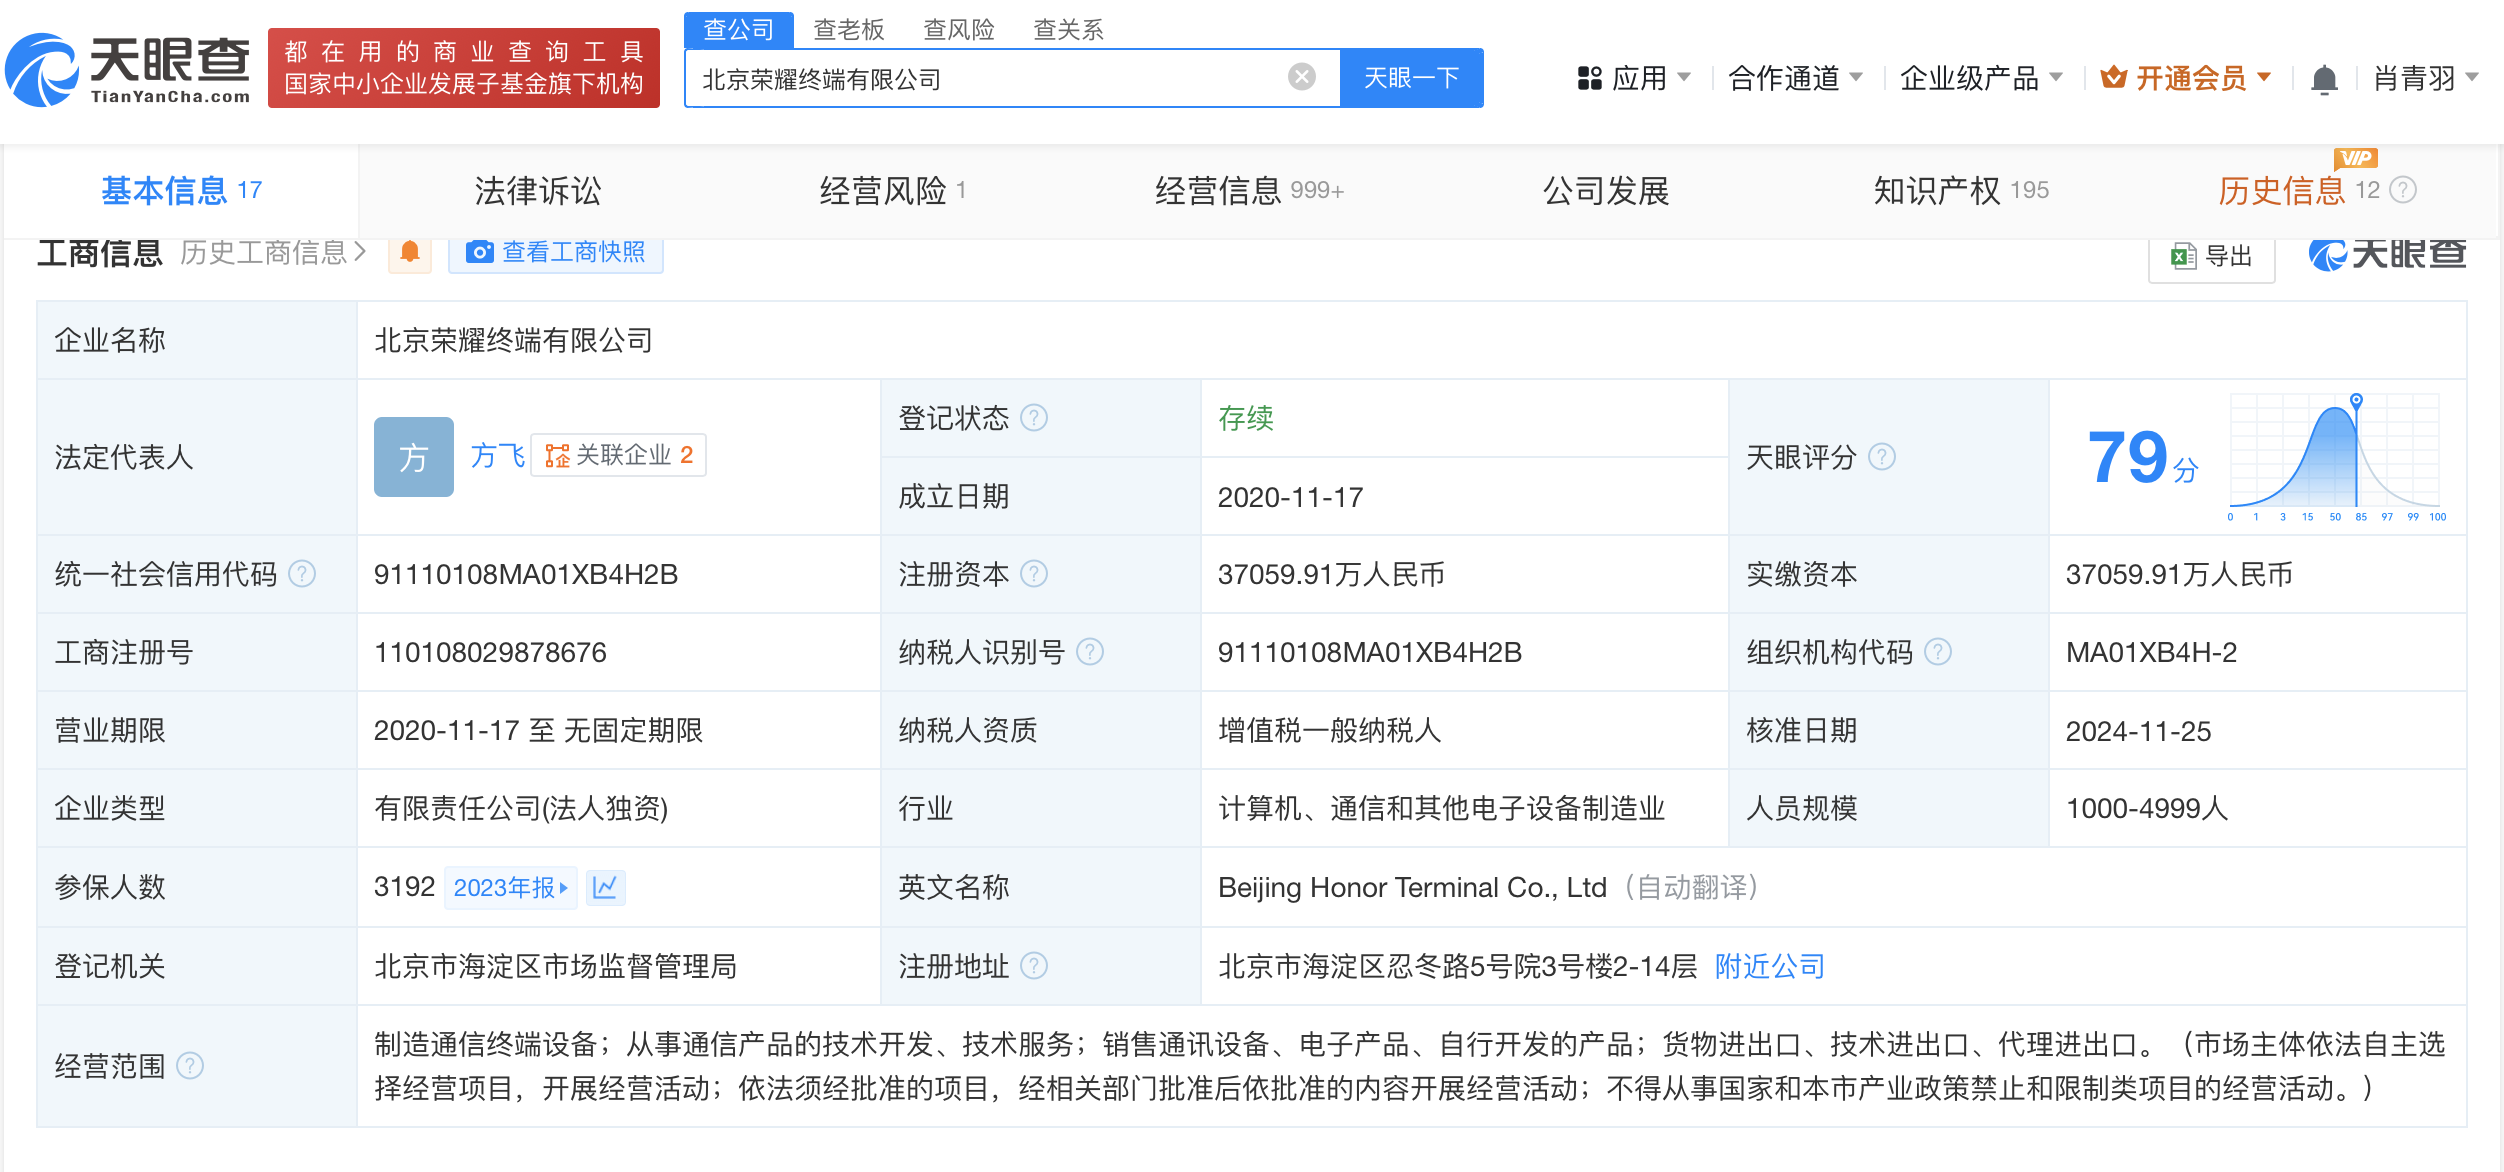Open help icon next to 注册地址
The image size is (2504, 1172).
pyautogui.click(x=1034, y=966)
